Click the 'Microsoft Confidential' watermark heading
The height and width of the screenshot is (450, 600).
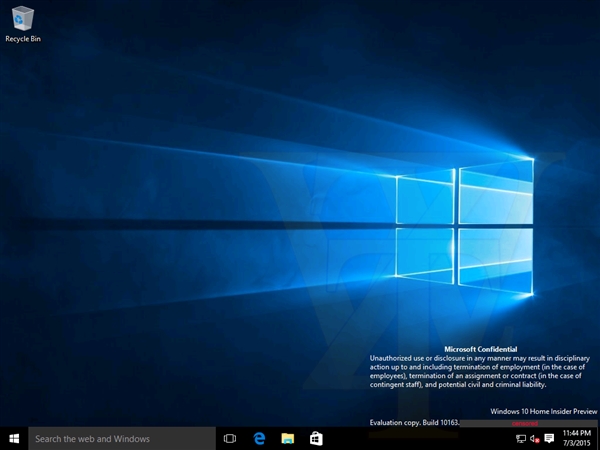[x=481, y=349]
